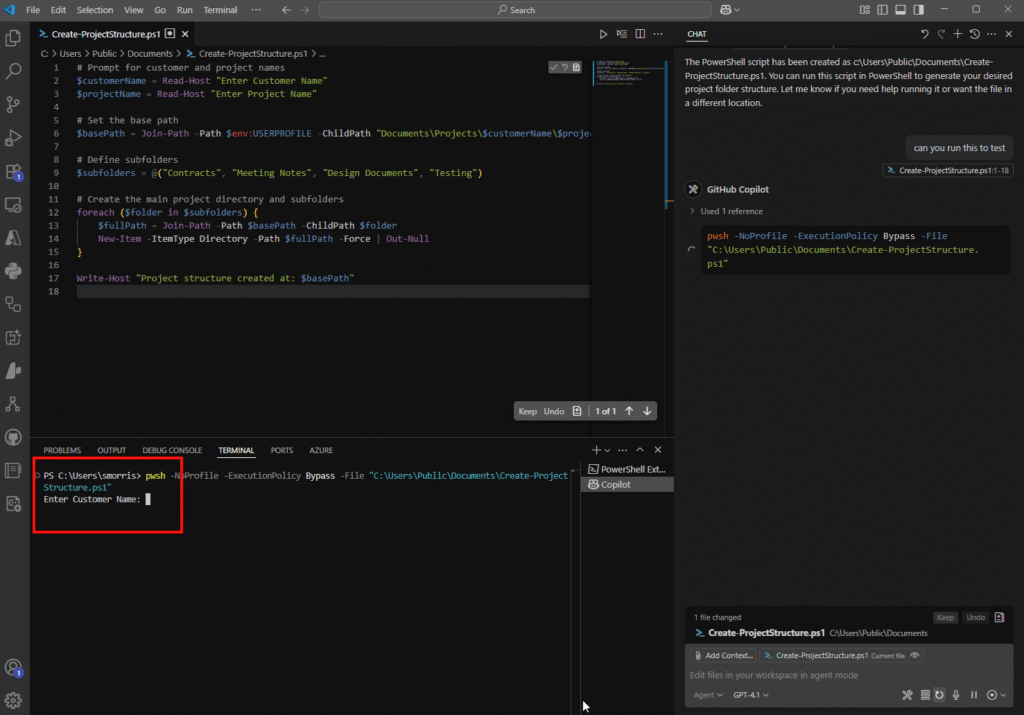The image size is (1024, 715).
Task: Toggle current file context eye icon
Action: click(915, 656)
